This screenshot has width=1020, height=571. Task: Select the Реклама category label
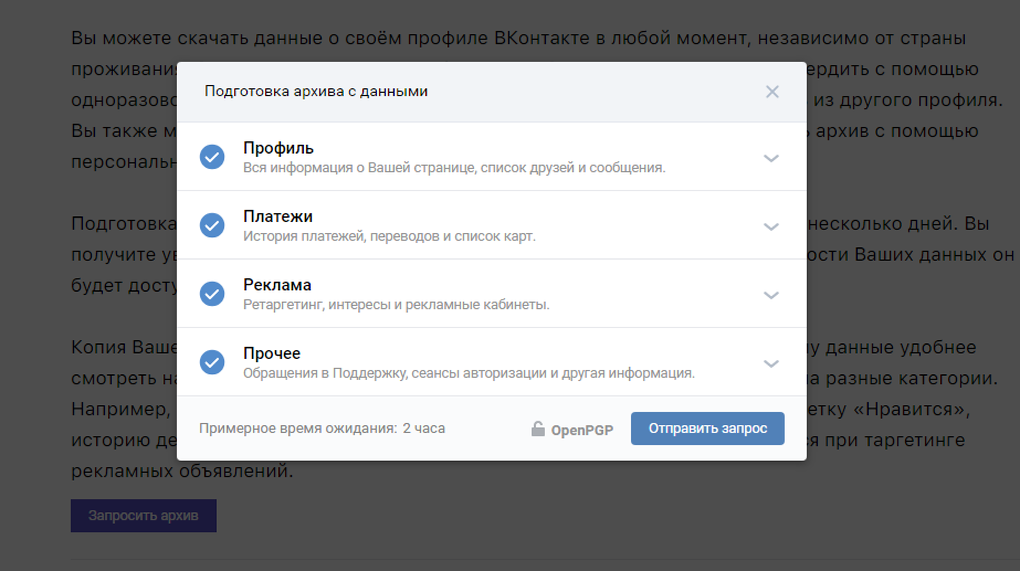277,285
